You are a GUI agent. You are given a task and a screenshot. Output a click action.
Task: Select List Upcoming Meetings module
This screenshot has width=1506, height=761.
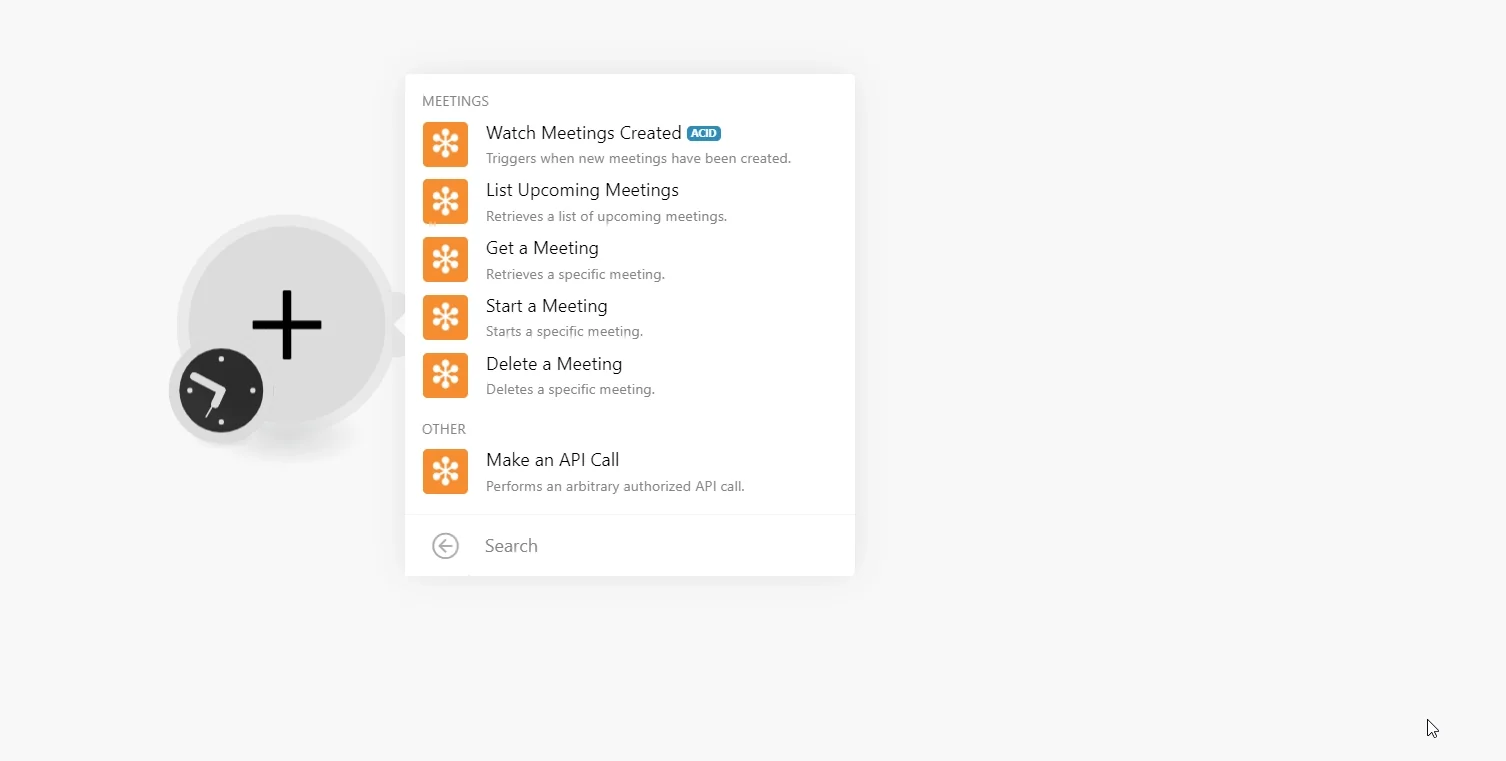point(630,202)
